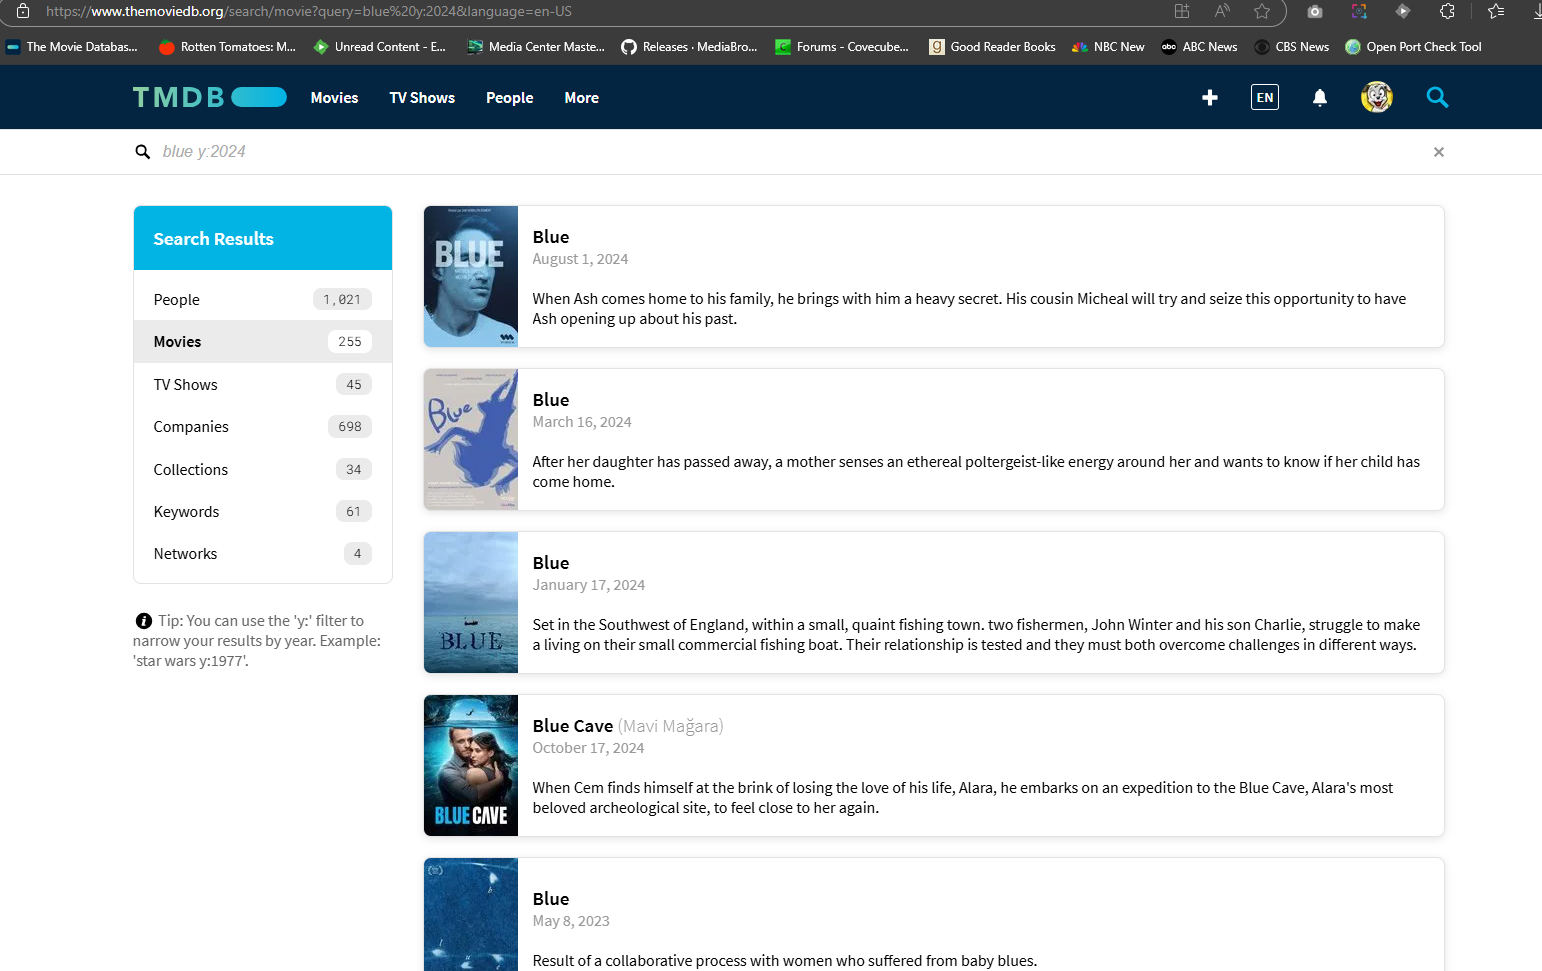Image resolution: width=1542 pixels, height=971 pixels.
Task: Open the Movies menu in the header
Action: (x=334, y=98)
